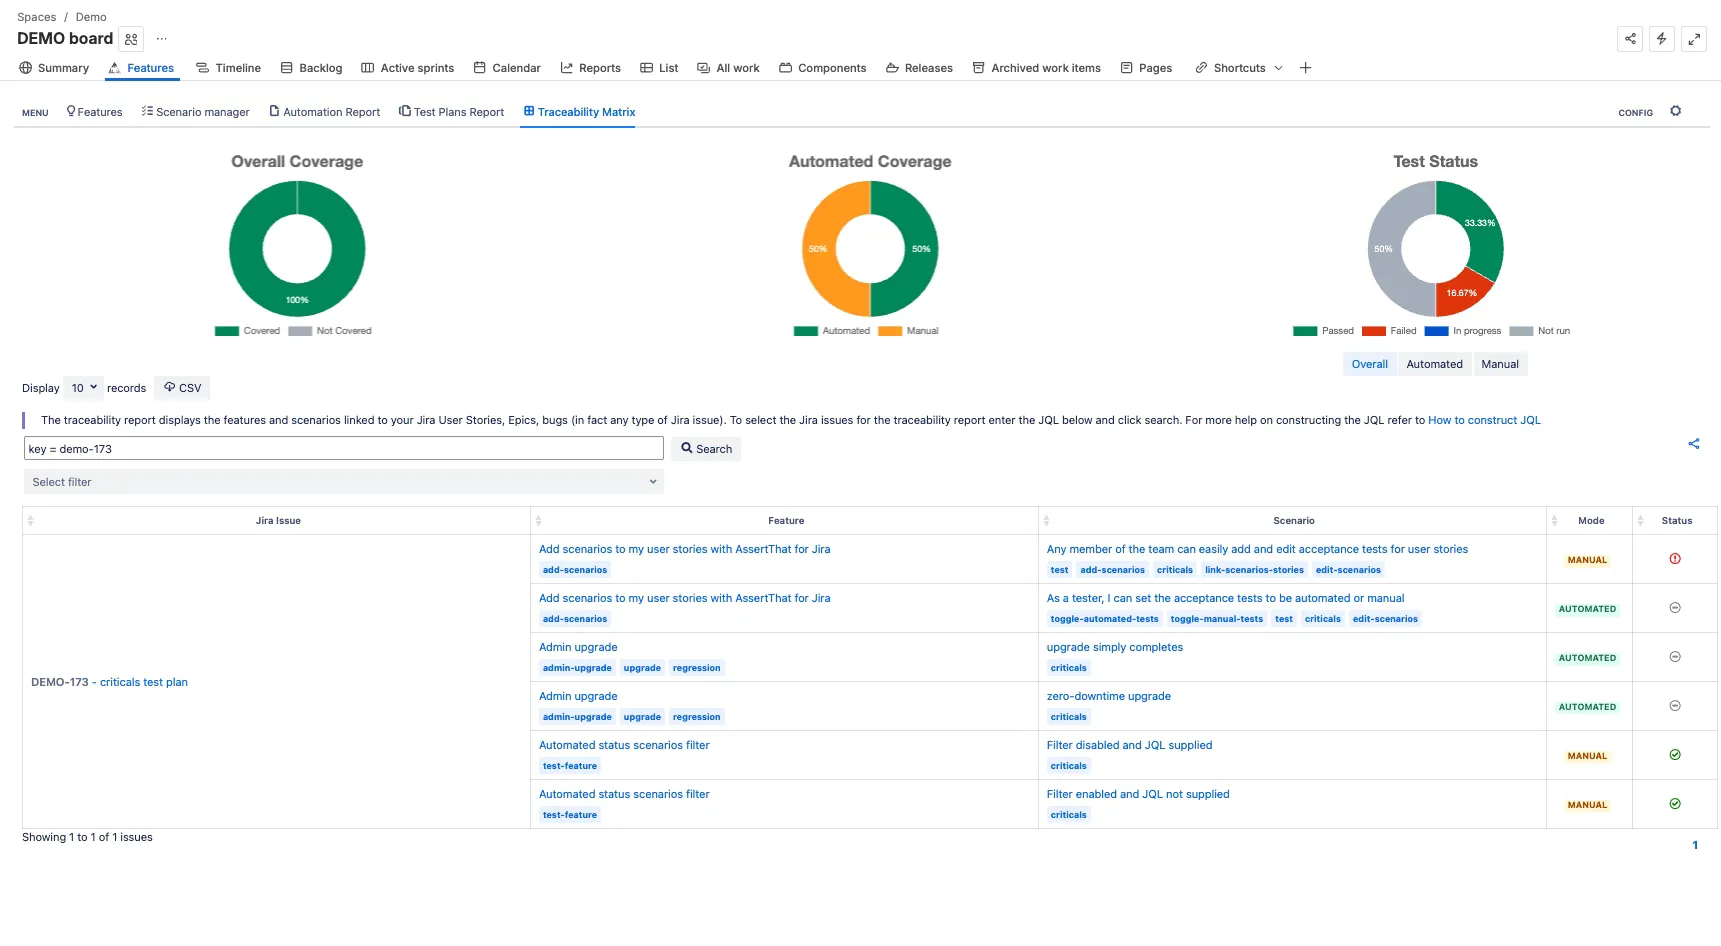Click the JQL query input field
This screenshot has height=946, width=1721.
[343, 449]
